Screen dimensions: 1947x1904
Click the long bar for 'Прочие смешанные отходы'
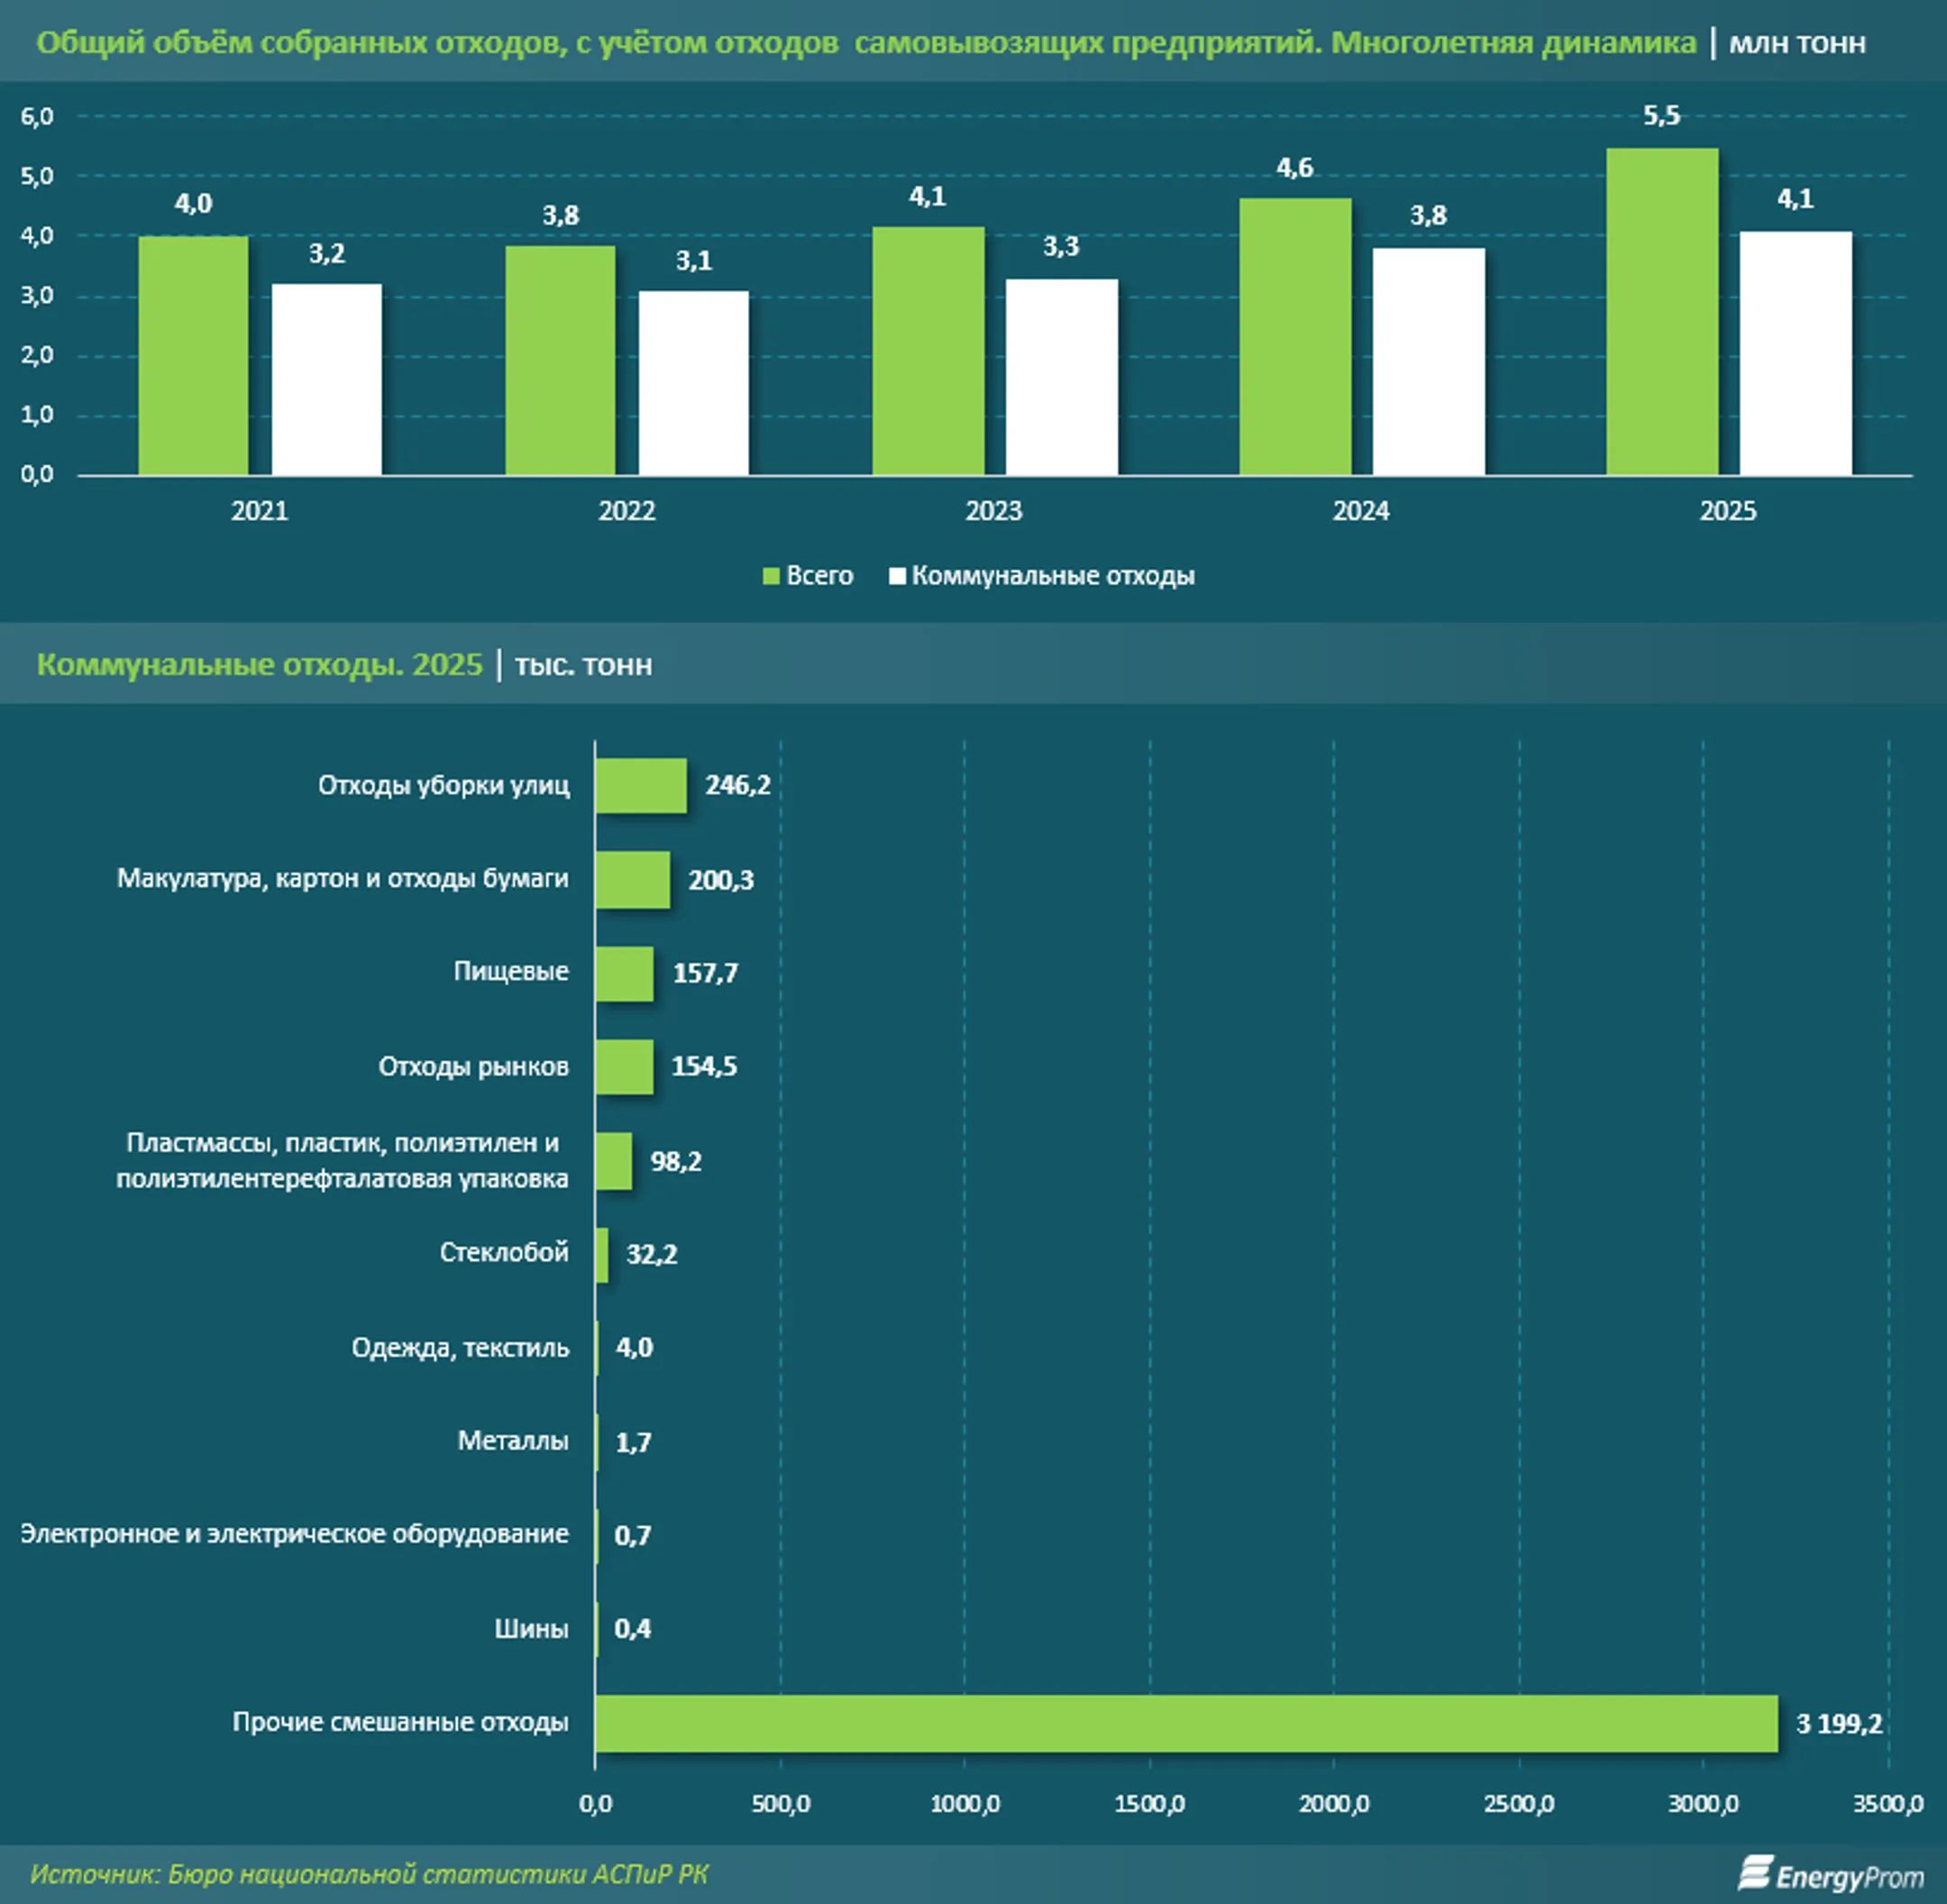(1187, 1723)
